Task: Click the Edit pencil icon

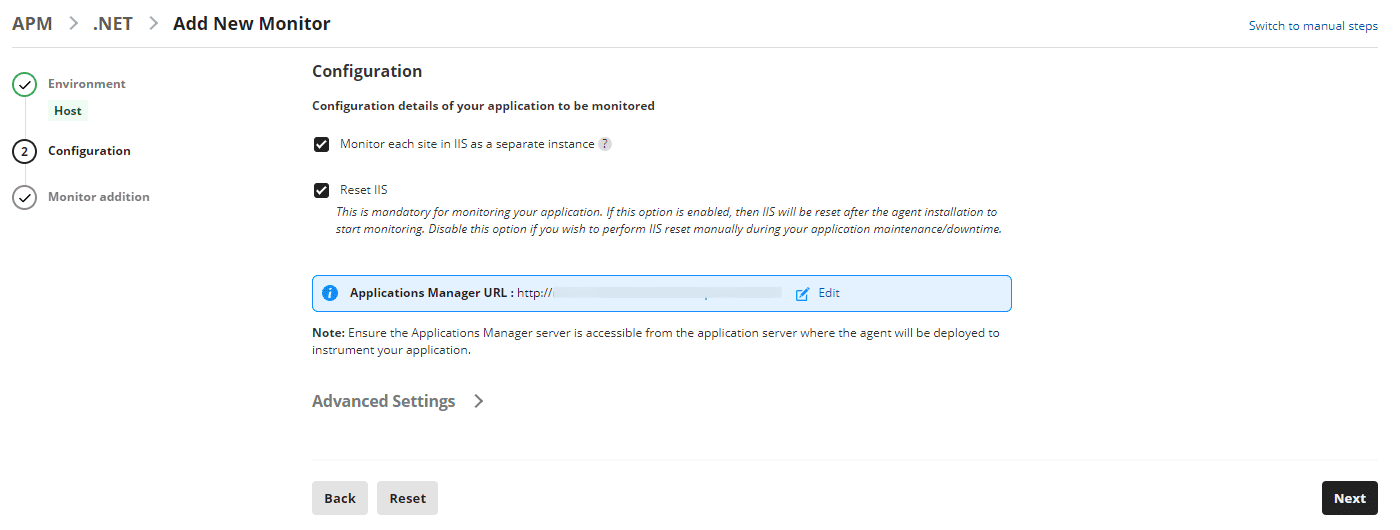Action: click(802, 294)
